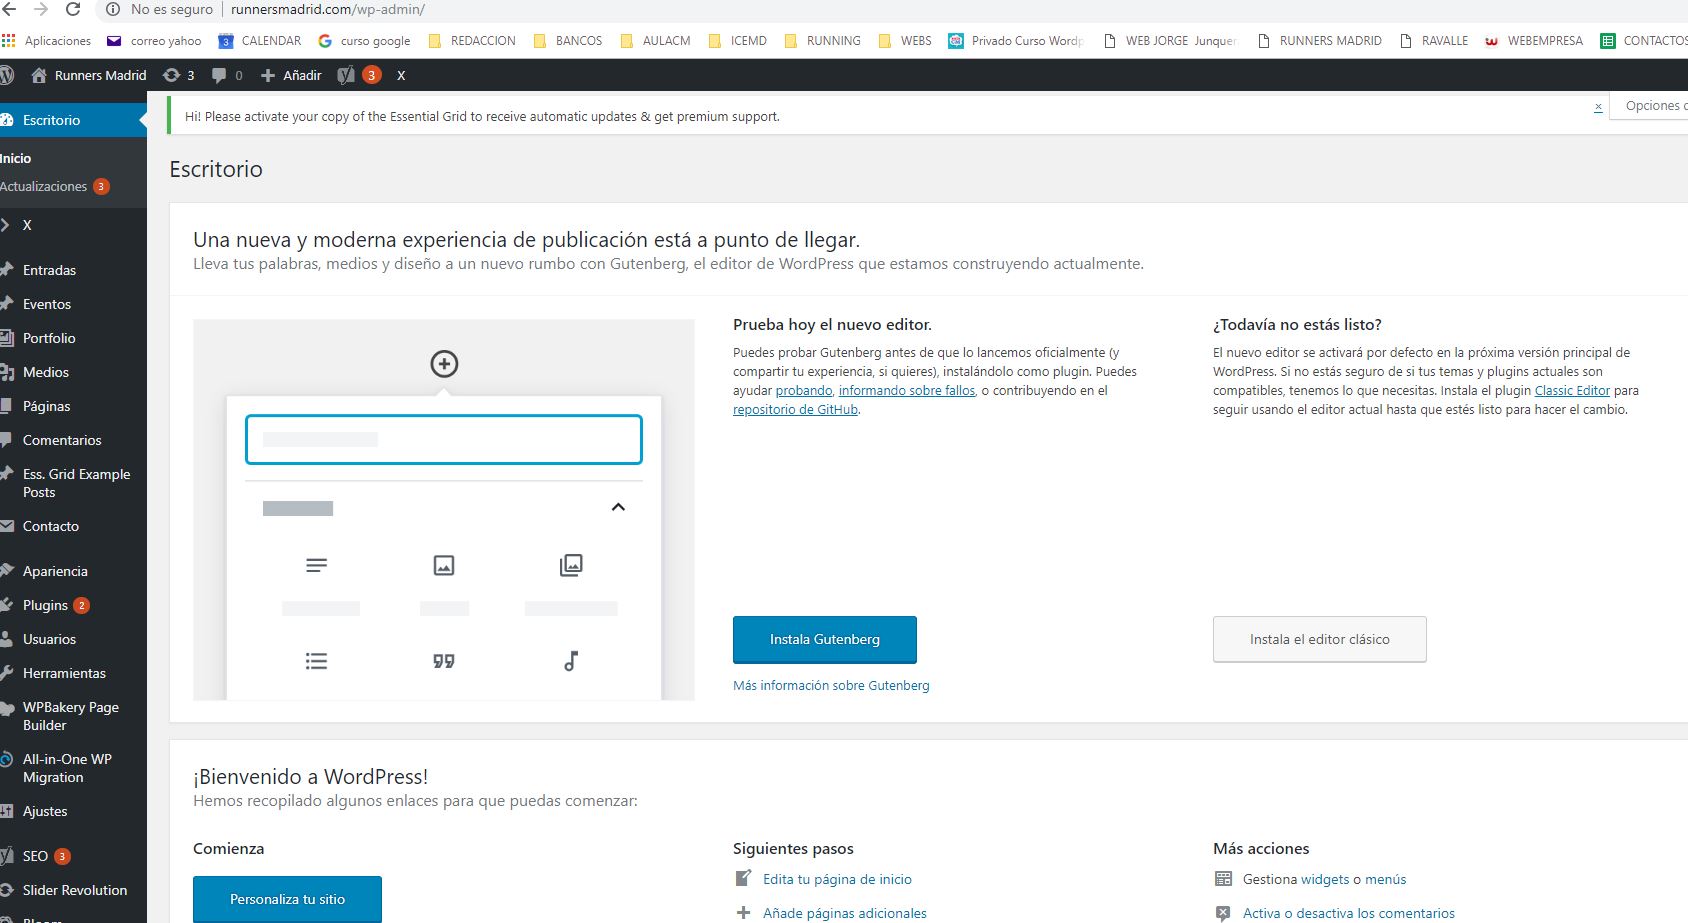Open the RUNNERS MADRID bookmark
The height and width of the screenshot is (923, 1688).
(1319, 41)
